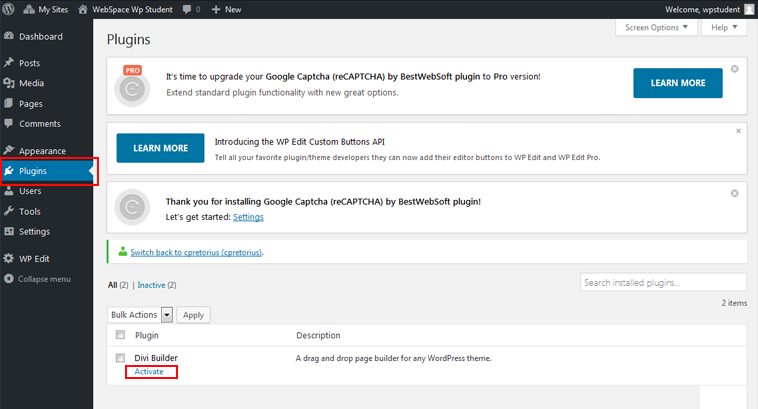Viewport: 758px width, 409px height.
Task: Click the Divi Builder plugin name
Action: (x=156, y=358)
